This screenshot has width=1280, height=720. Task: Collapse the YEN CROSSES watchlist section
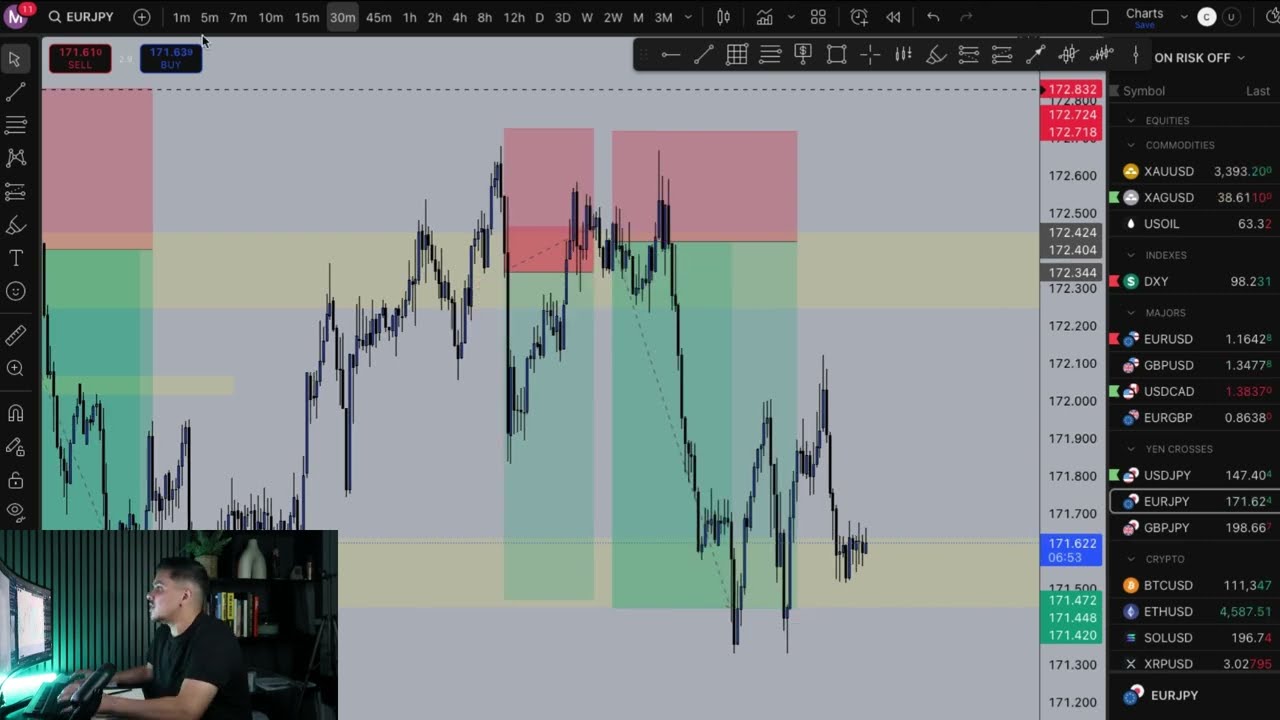(x=1131, y=449)
